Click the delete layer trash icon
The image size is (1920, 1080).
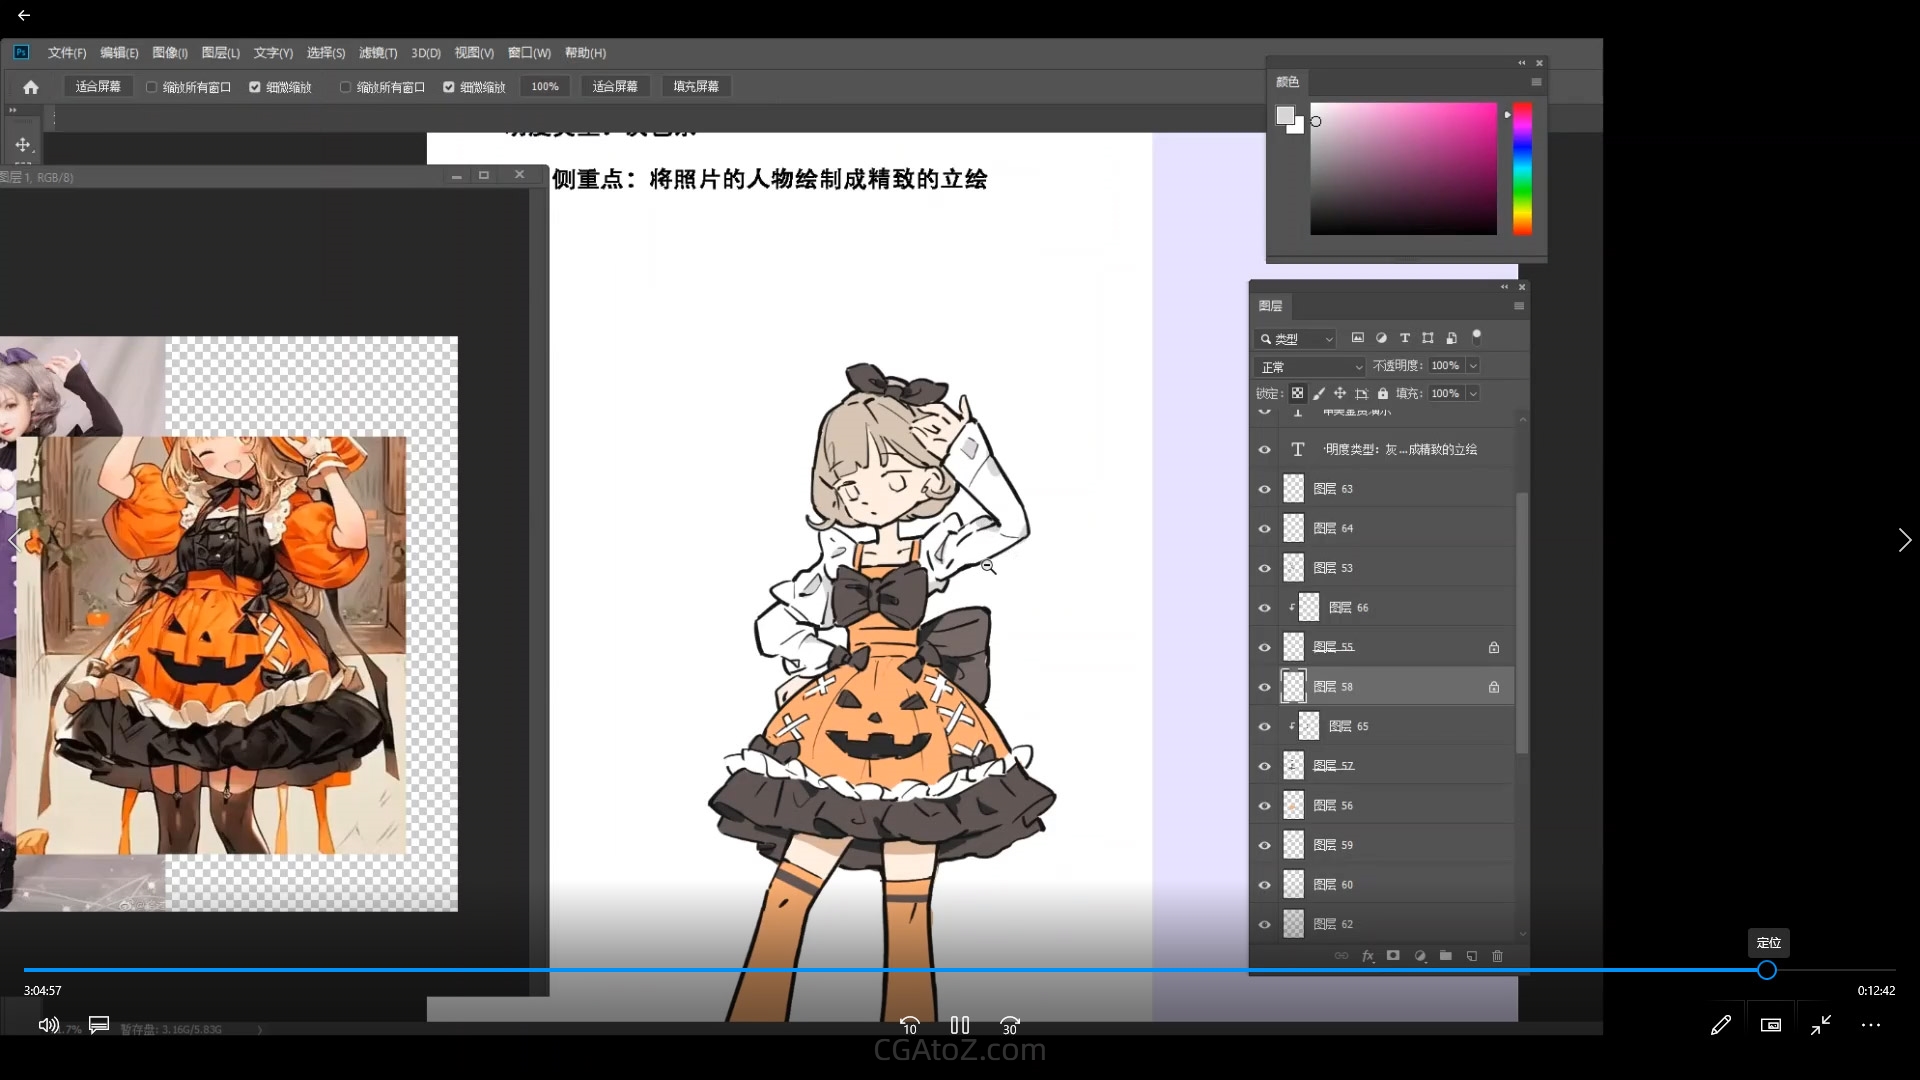pos(1497,956)
